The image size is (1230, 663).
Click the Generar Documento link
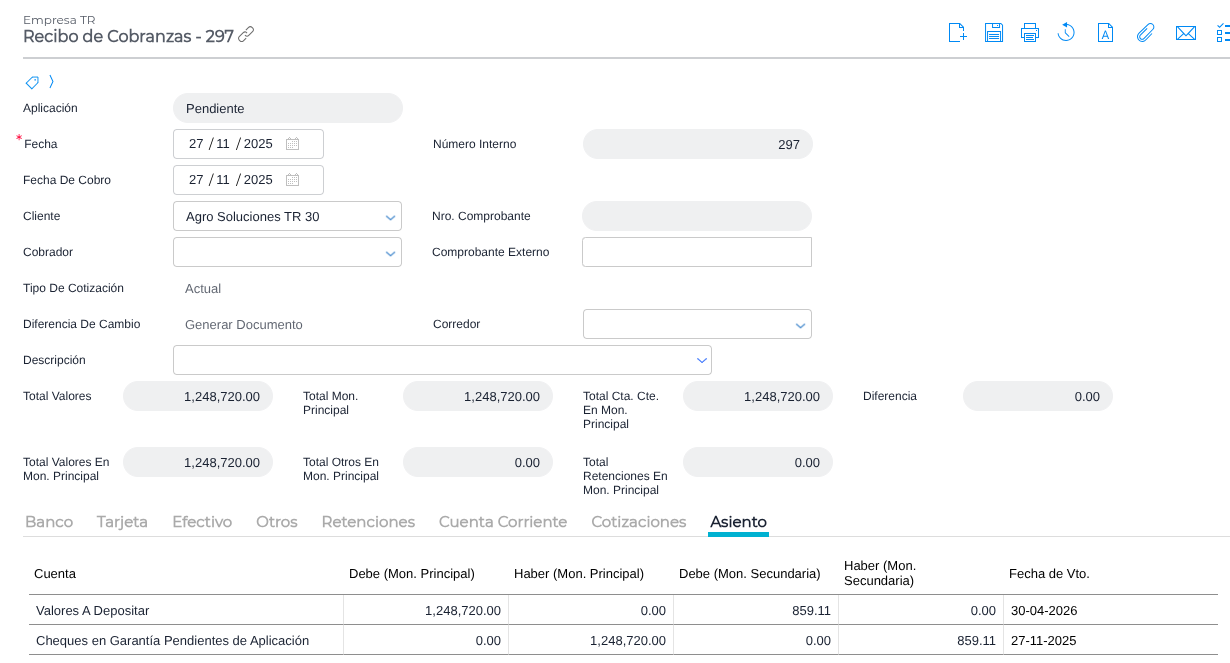[x=243, y=325]
